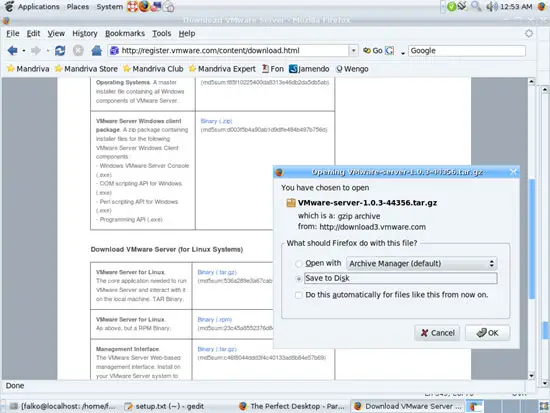Click the Google search input field

click(x=467, y=51)
